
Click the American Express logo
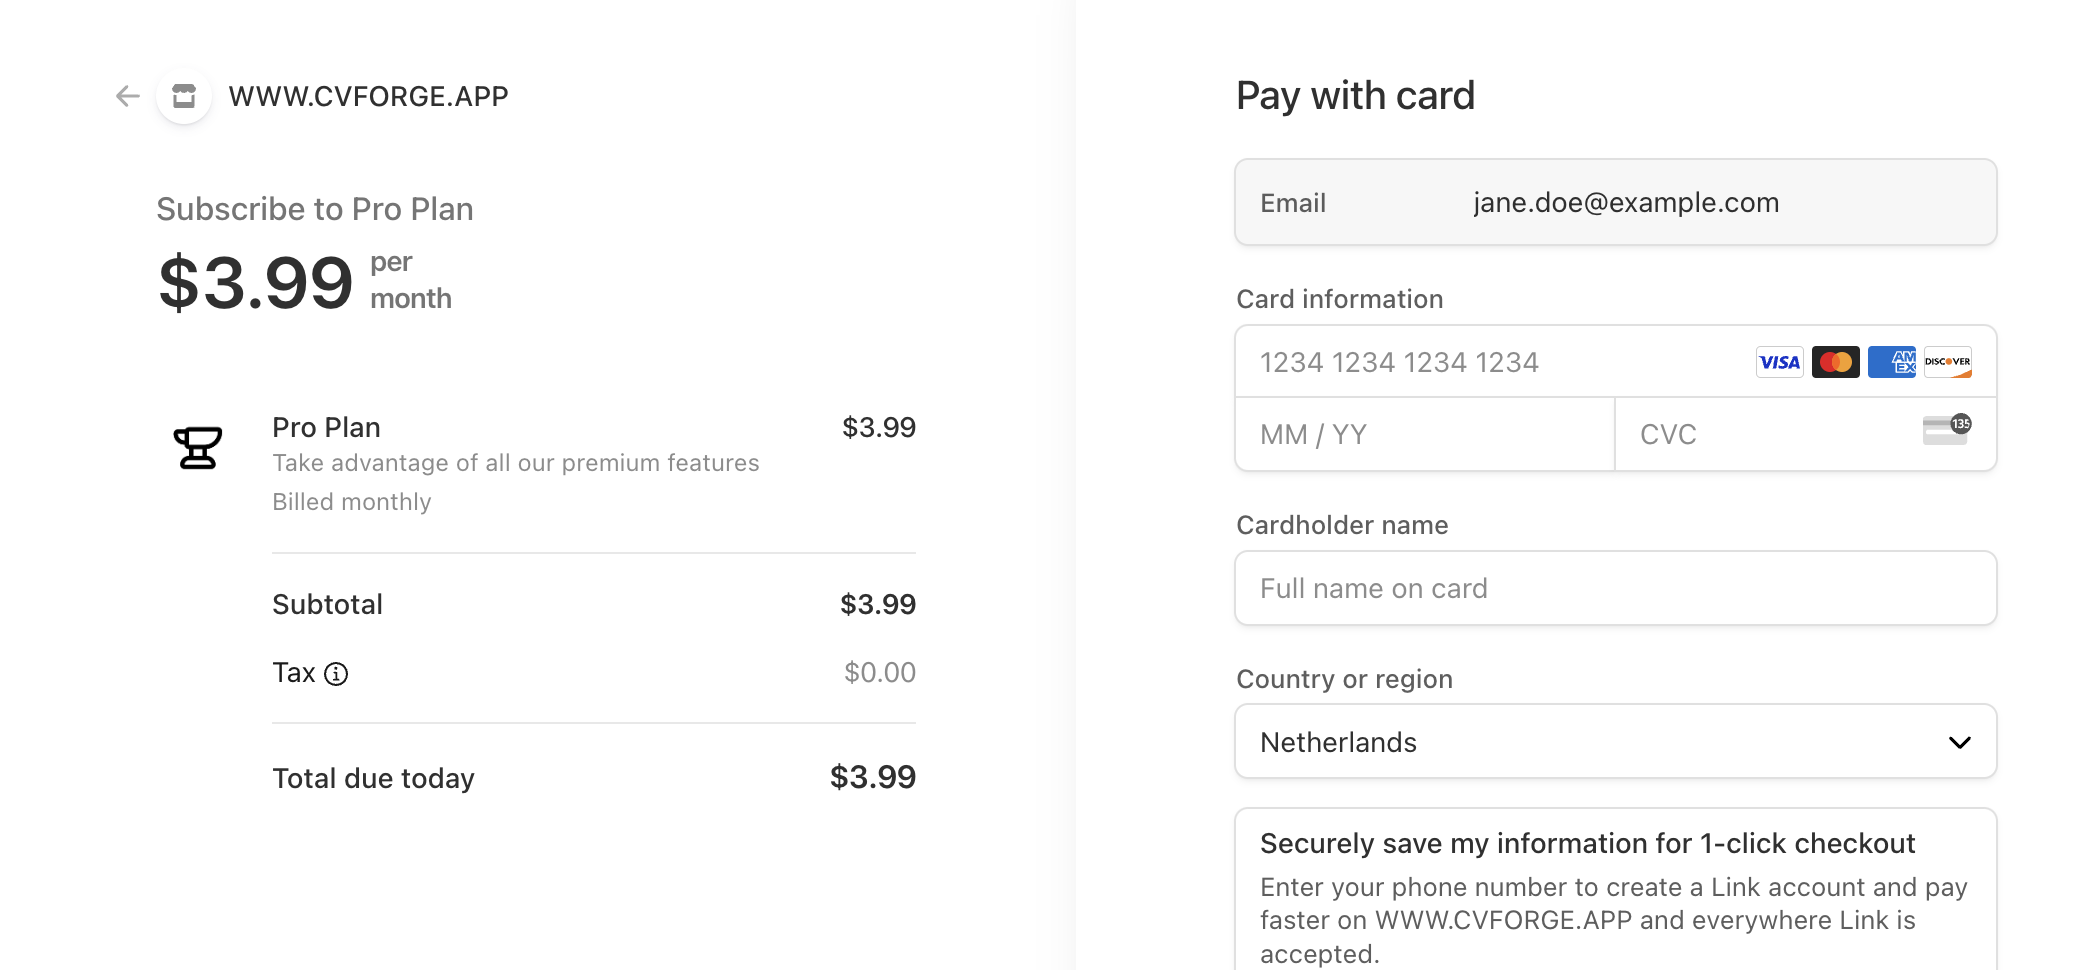click(x=1891, y=362)
